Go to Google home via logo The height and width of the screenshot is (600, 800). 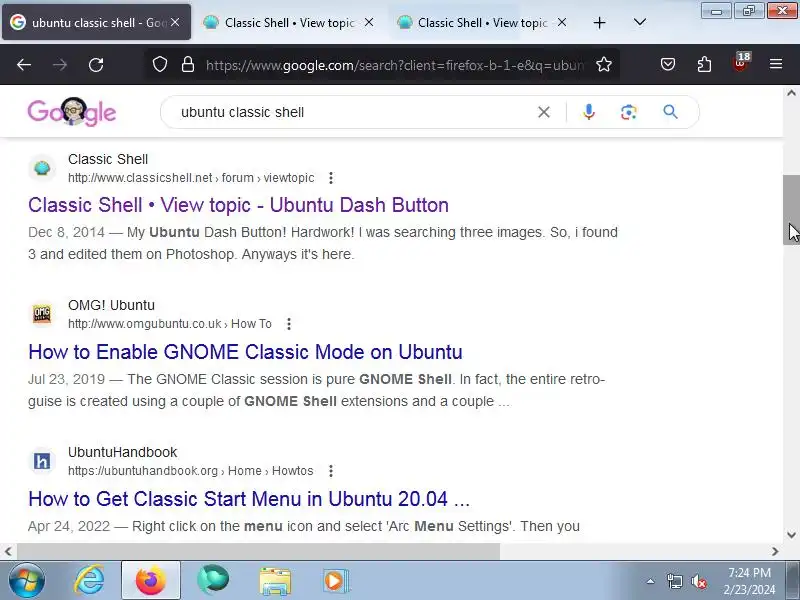click(x=71, y=112)
